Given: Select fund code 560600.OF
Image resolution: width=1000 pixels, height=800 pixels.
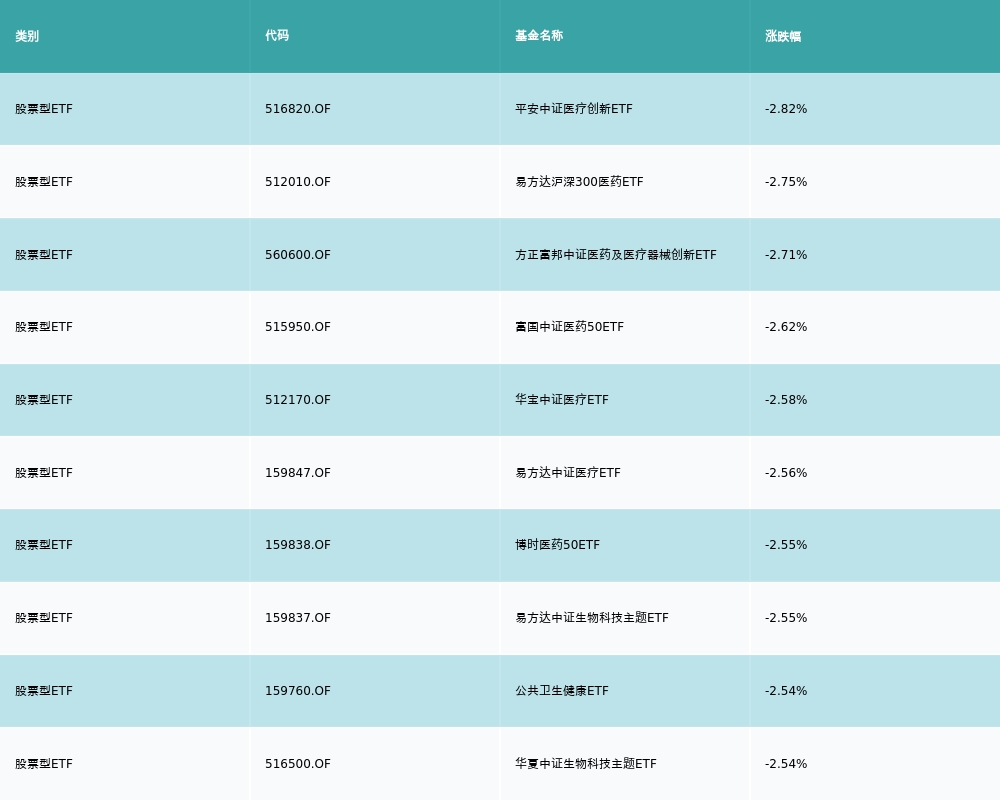Looking at the screenshot, I should 298,255.
